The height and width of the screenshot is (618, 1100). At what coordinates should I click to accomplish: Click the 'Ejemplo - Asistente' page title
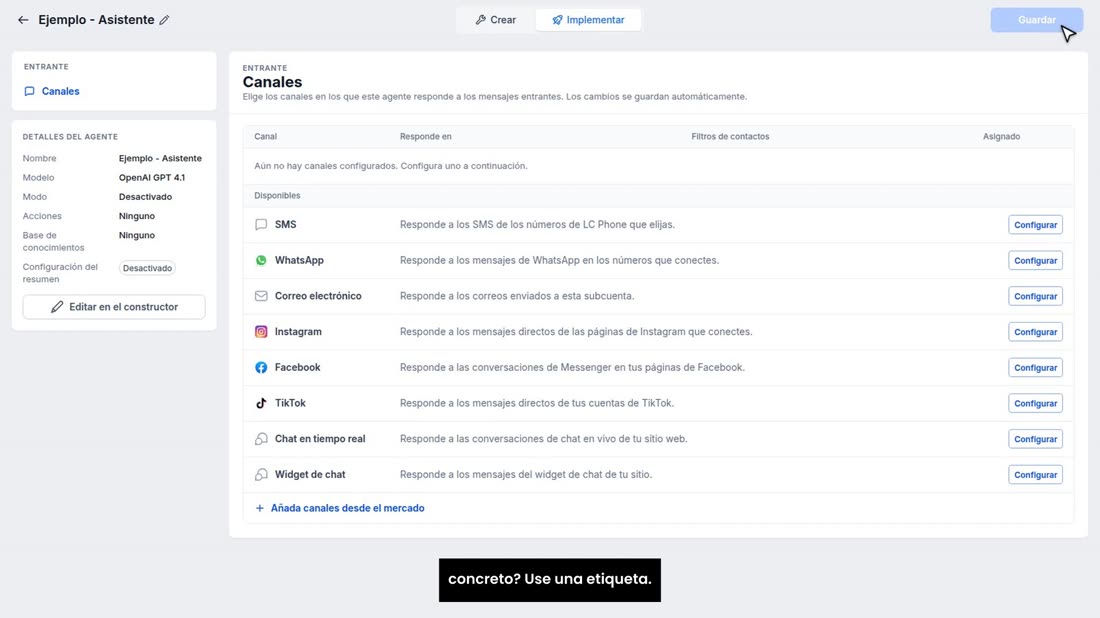point(96,20)
